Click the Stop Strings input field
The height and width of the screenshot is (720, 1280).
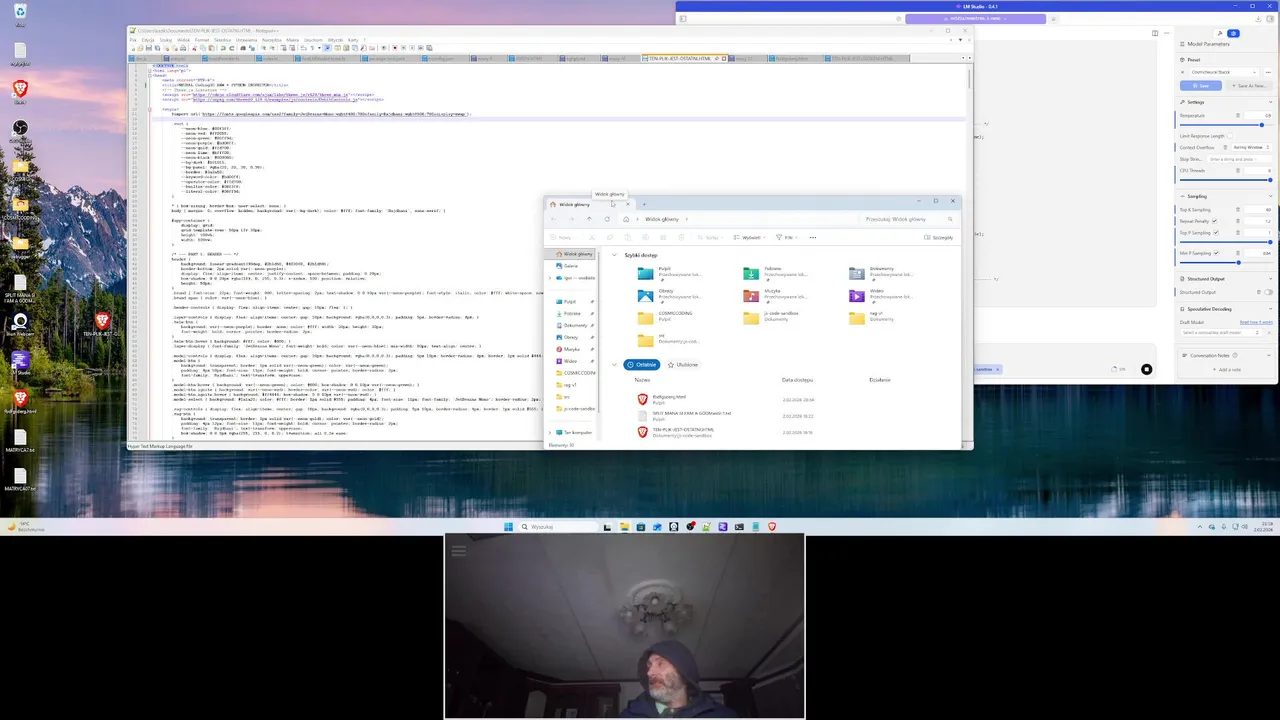1238,159
